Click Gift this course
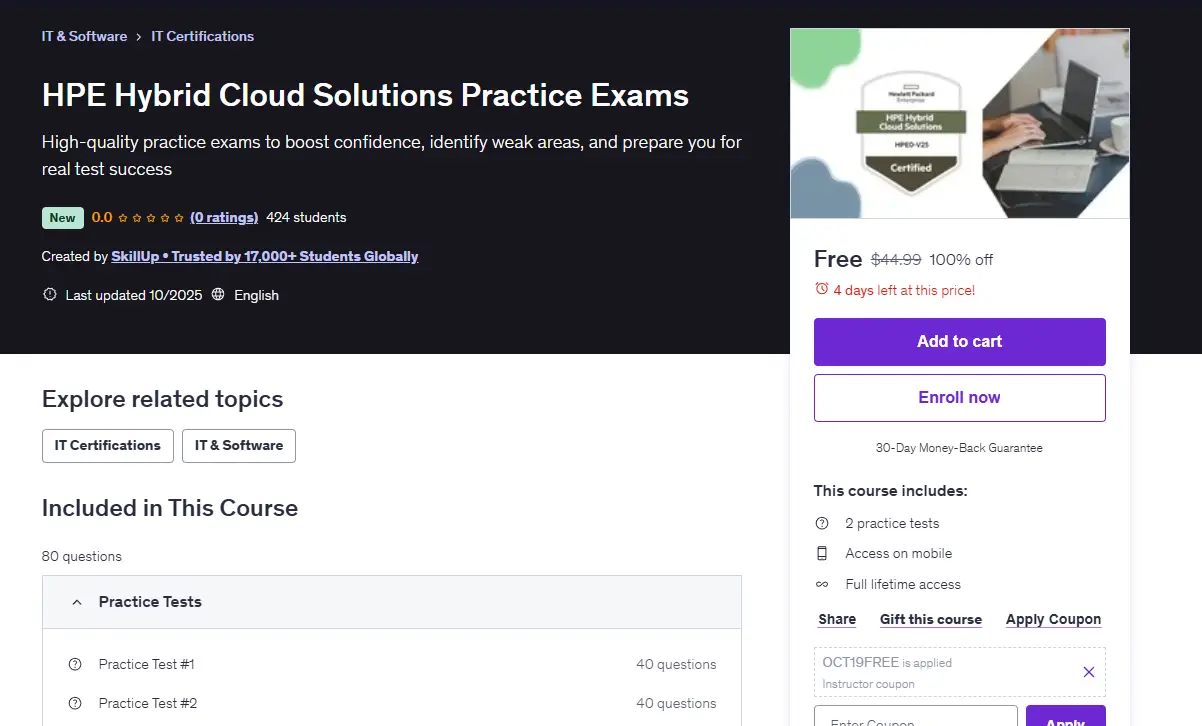1202x726 pixels. click(x=931, y=619)
